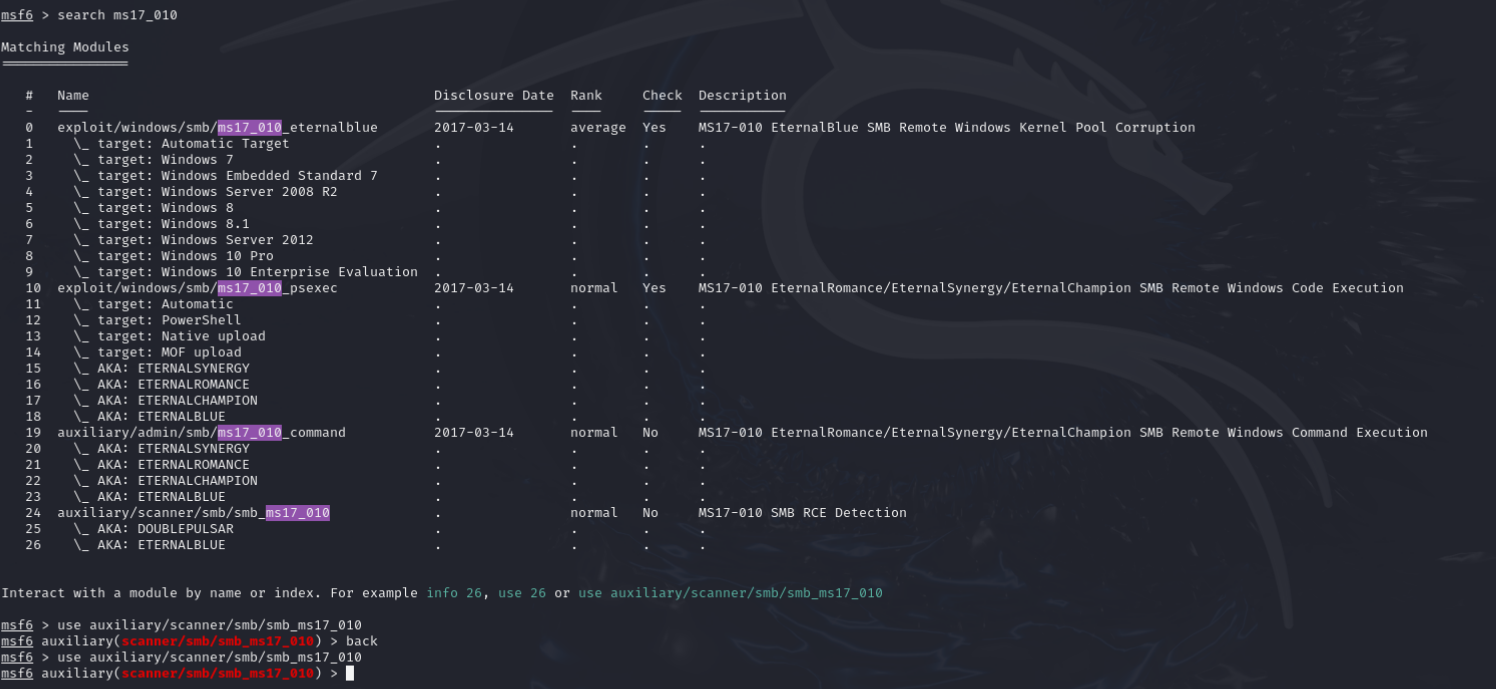Click the 'use 26' example text

coord(522,593)
